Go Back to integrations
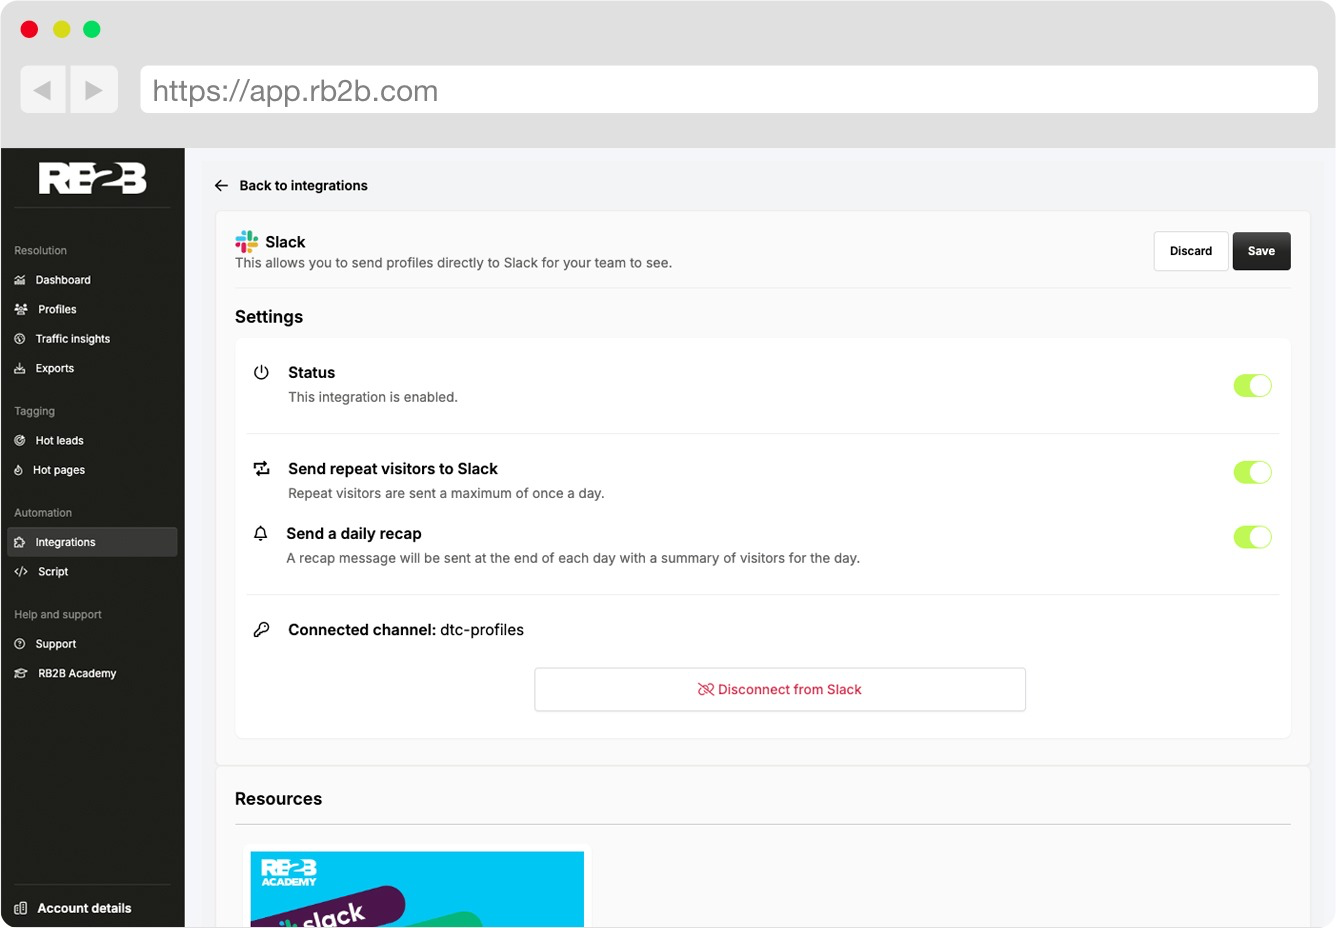 coord(303,186)
